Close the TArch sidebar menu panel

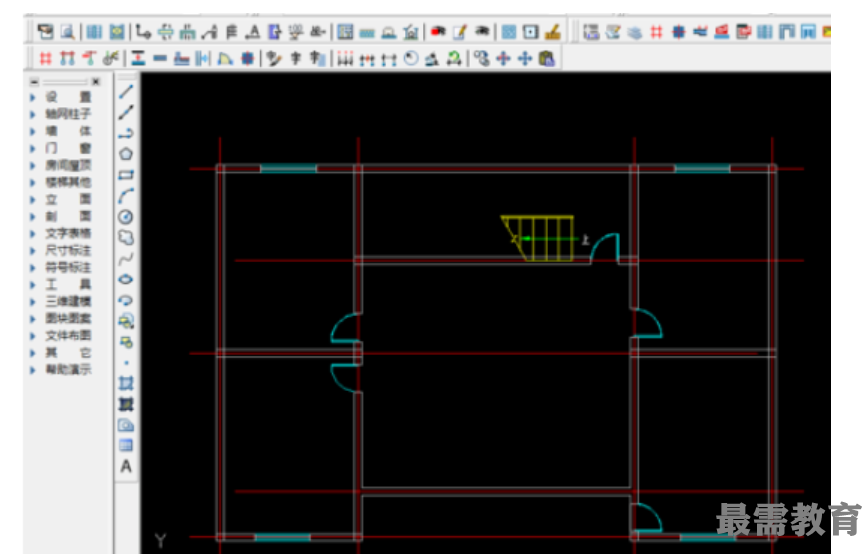96,82
